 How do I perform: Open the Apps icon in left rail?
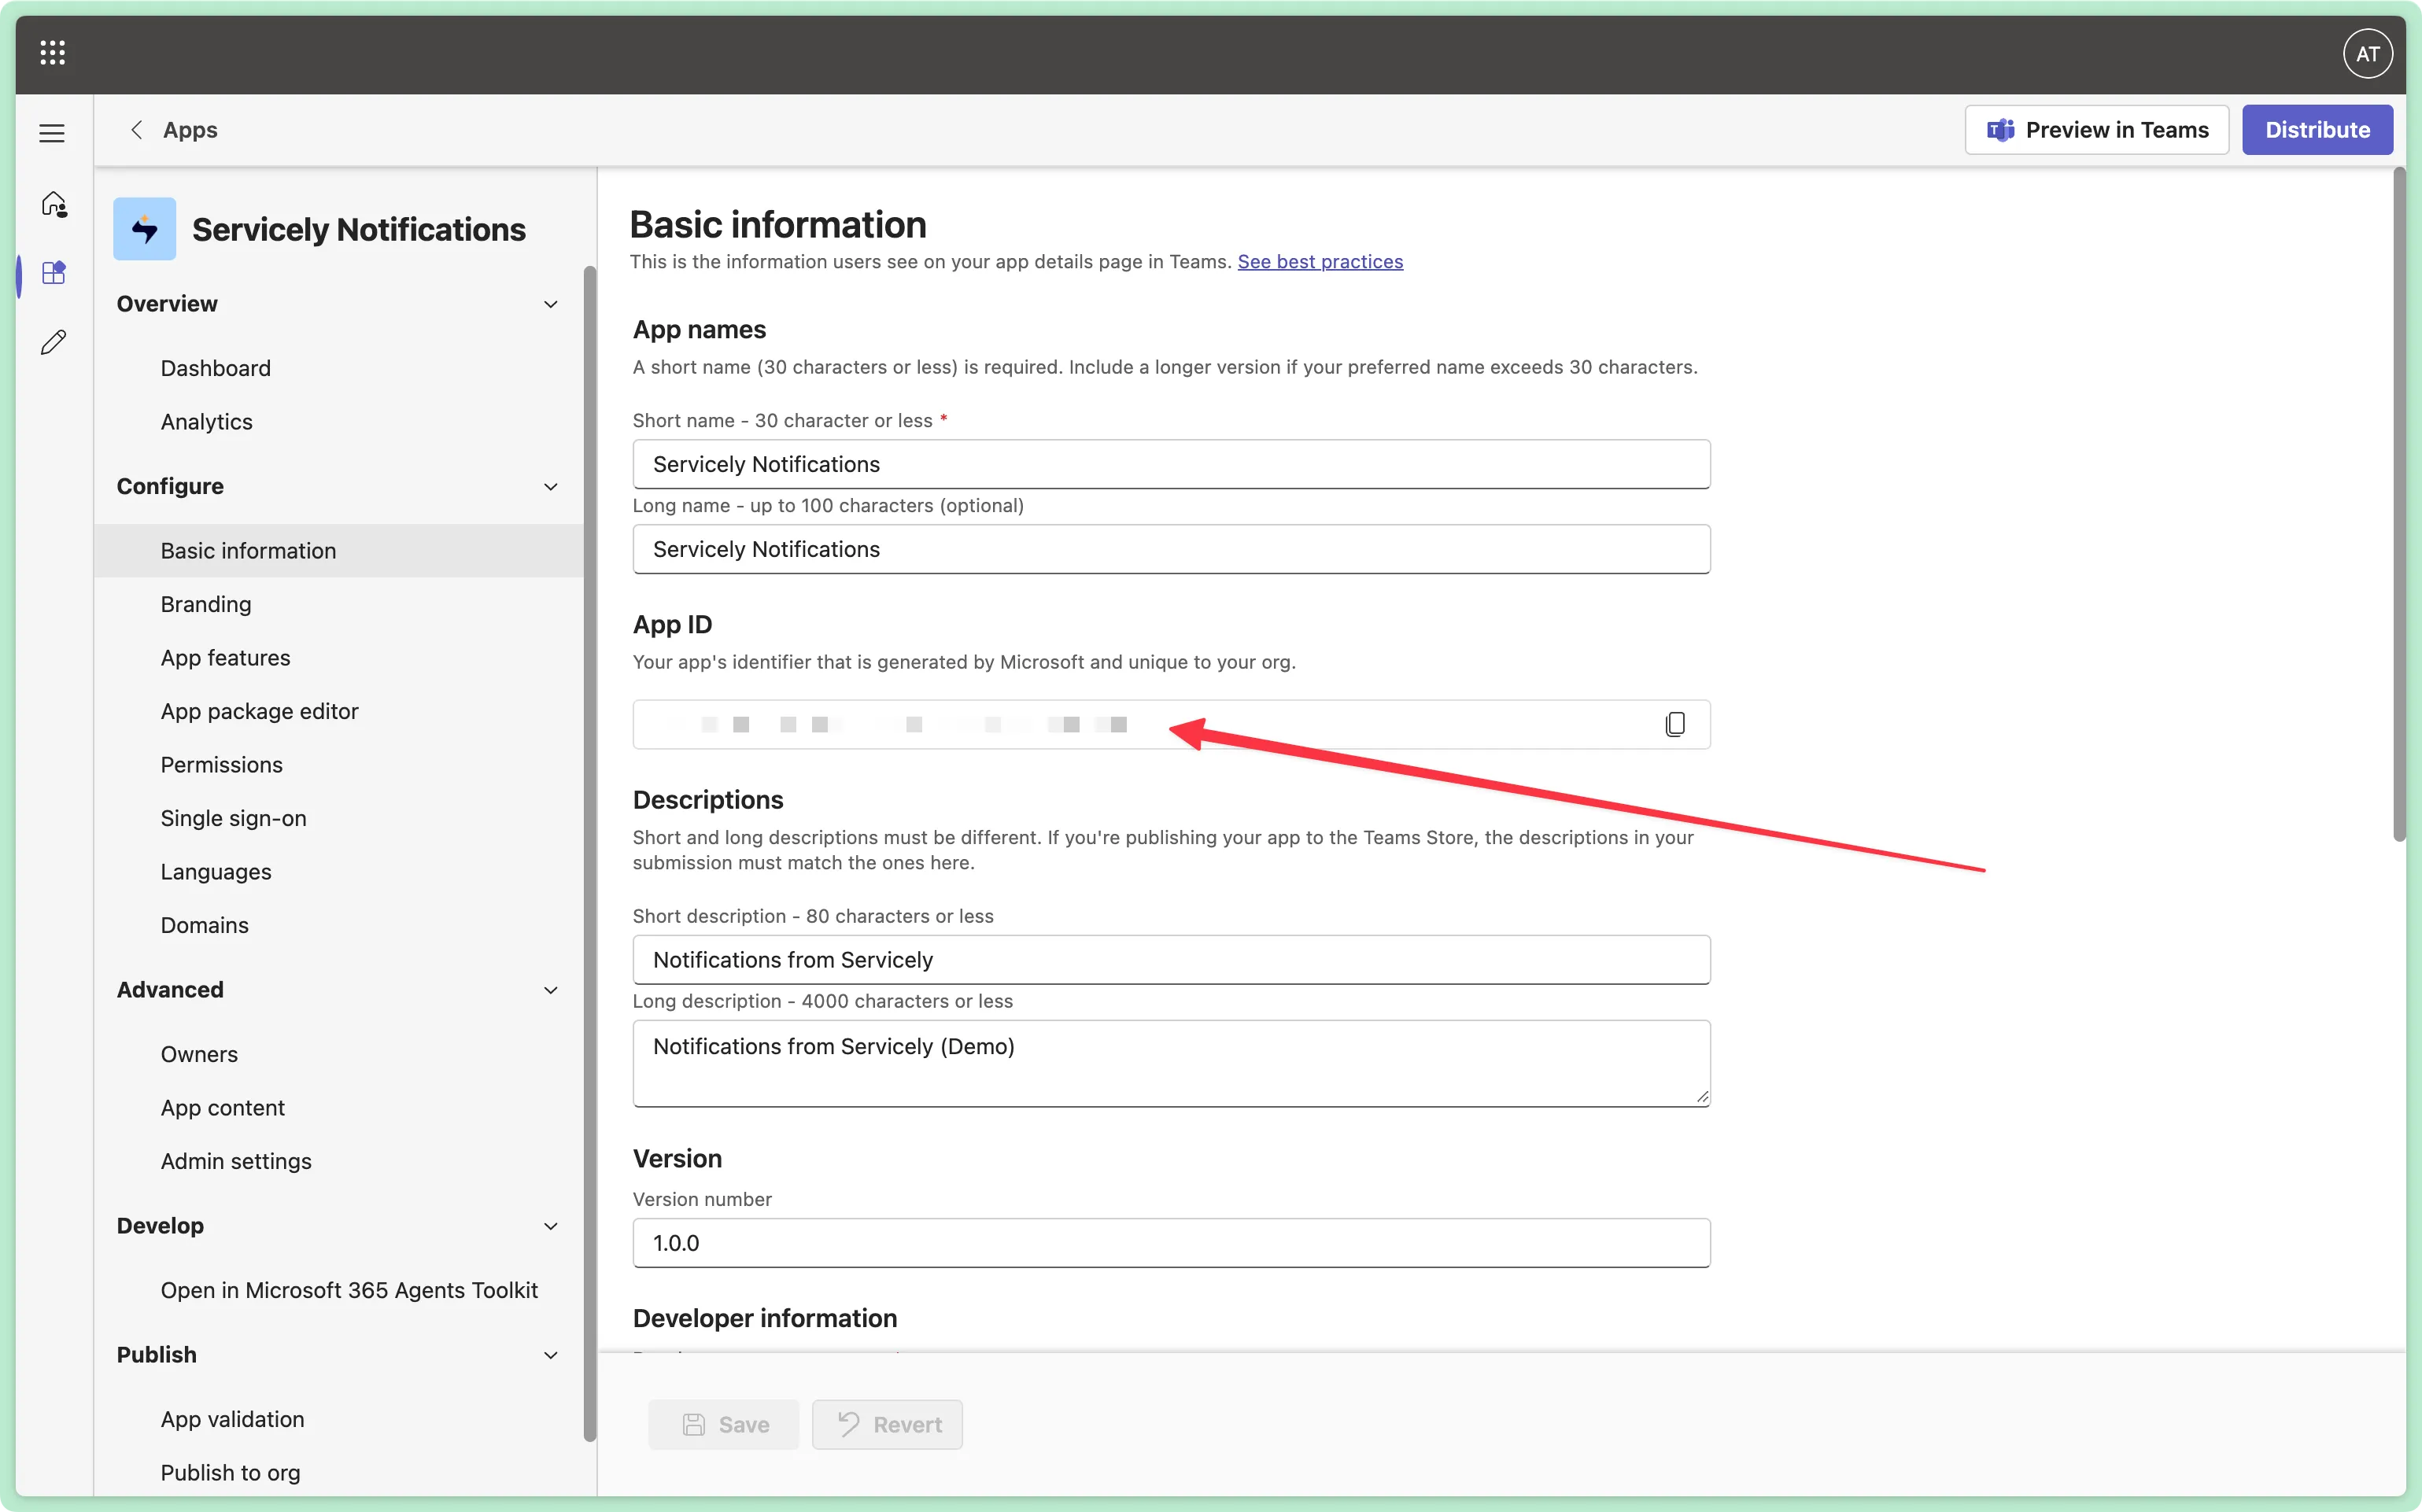pyautogui.click(x=54, y=273)
